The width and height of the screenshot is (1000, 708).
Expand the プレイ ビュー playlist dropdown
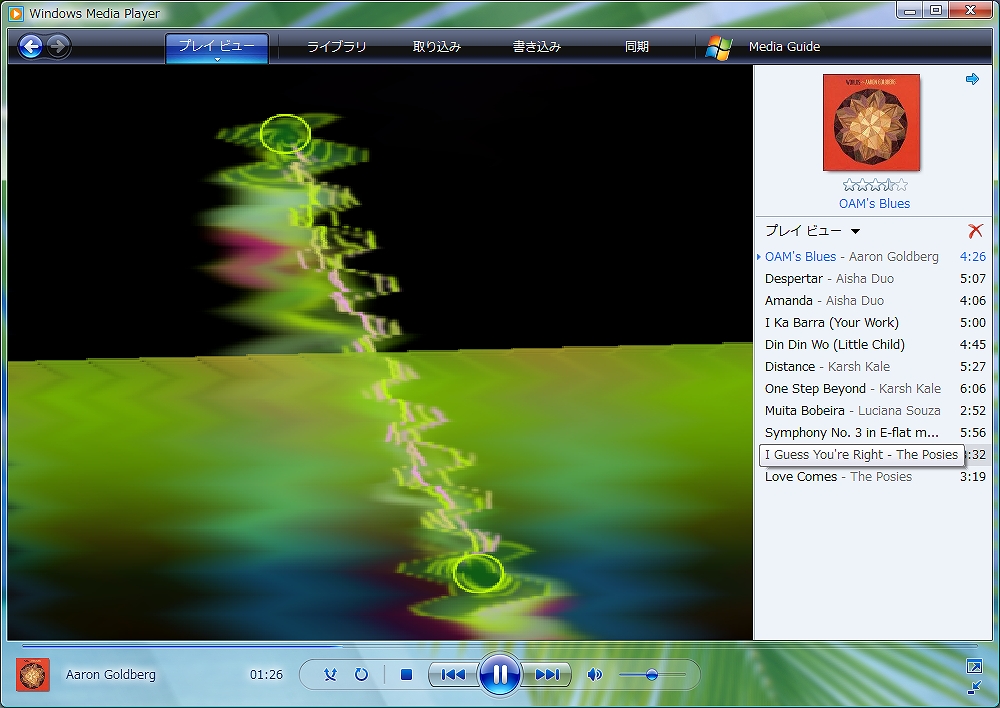tap(855, 232)
